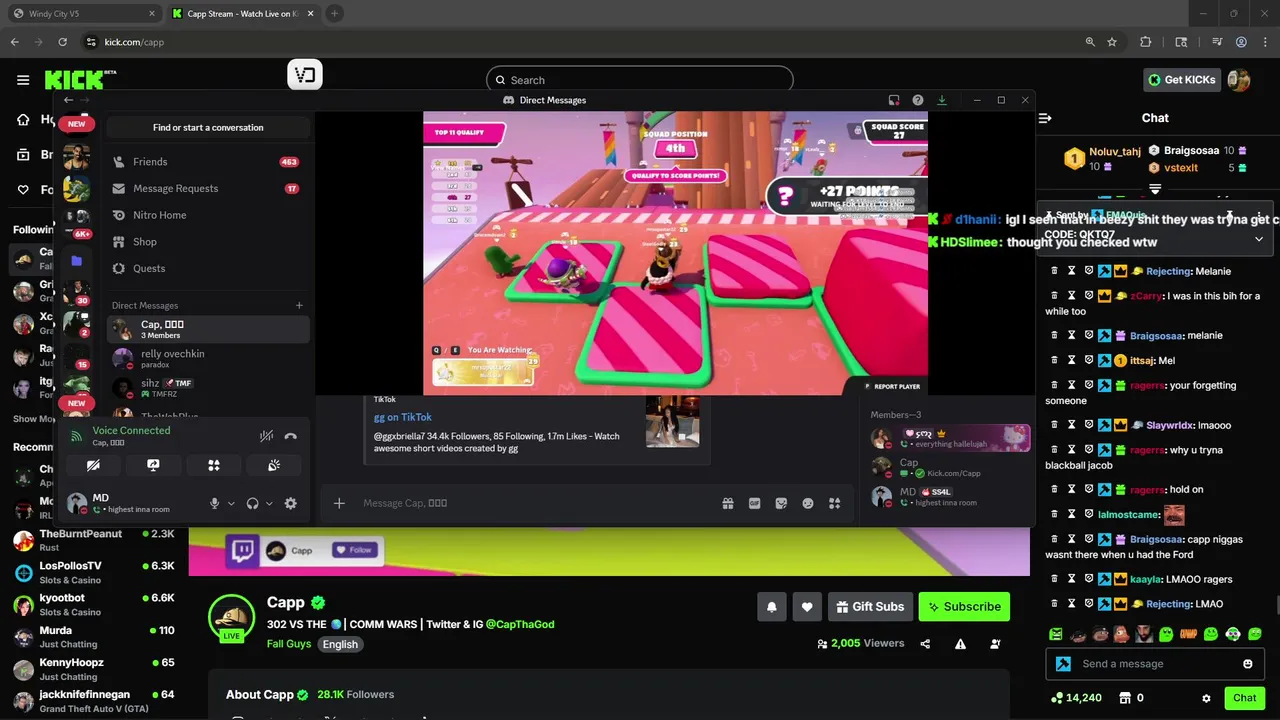The height and width of the screenshot is (720, 1280).
Task: Click the Kick search field
Action: pyautogui.click(x=640, y=80)
